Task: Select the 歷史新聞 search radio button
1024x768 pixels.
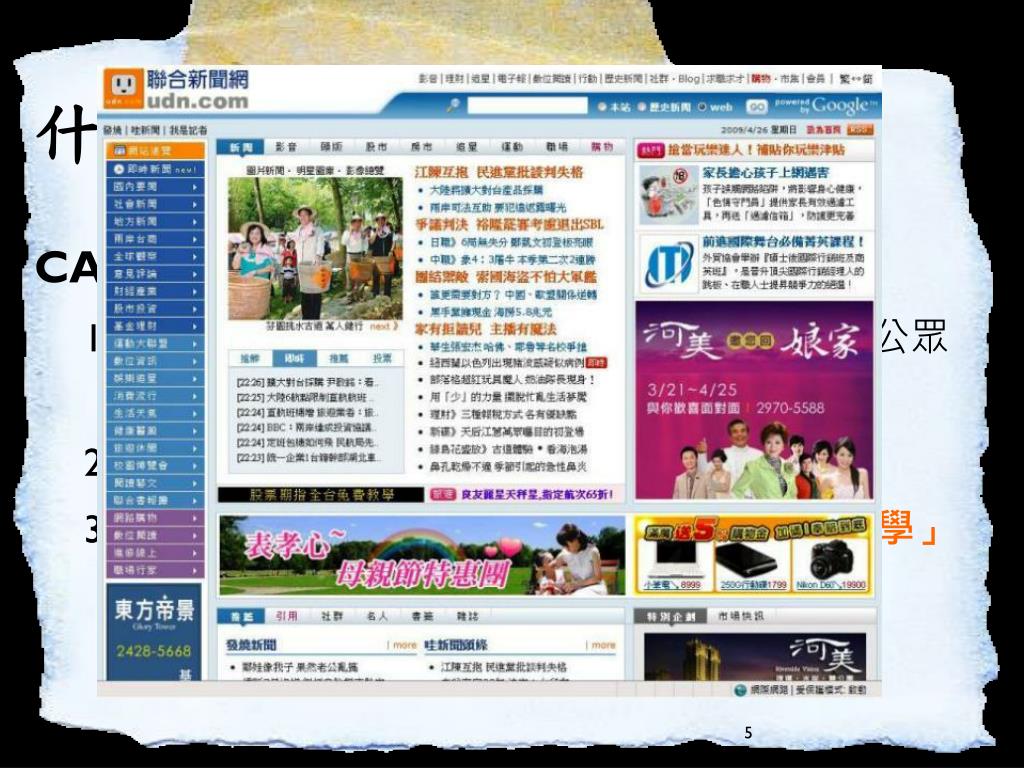Action: point(642,107)
